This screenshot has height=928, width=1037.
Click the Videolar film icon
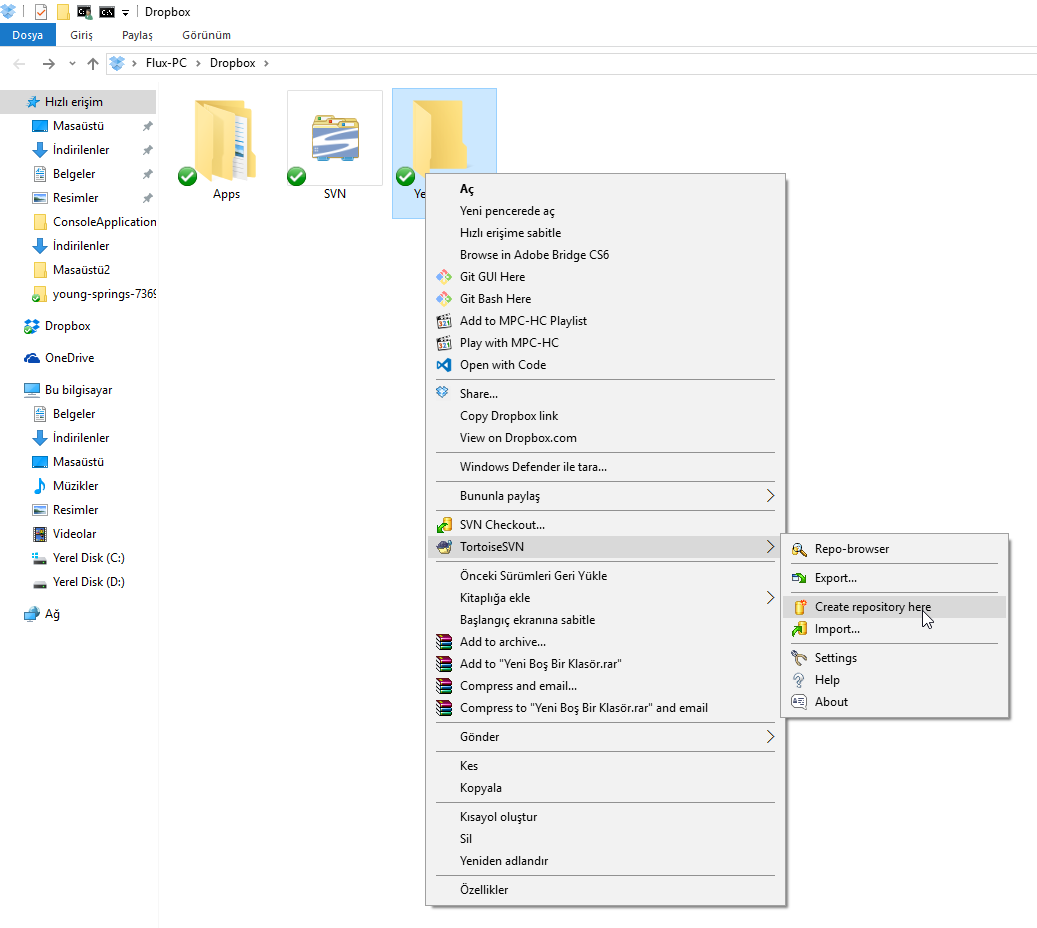pyautogui.click(x=40, y=534)
